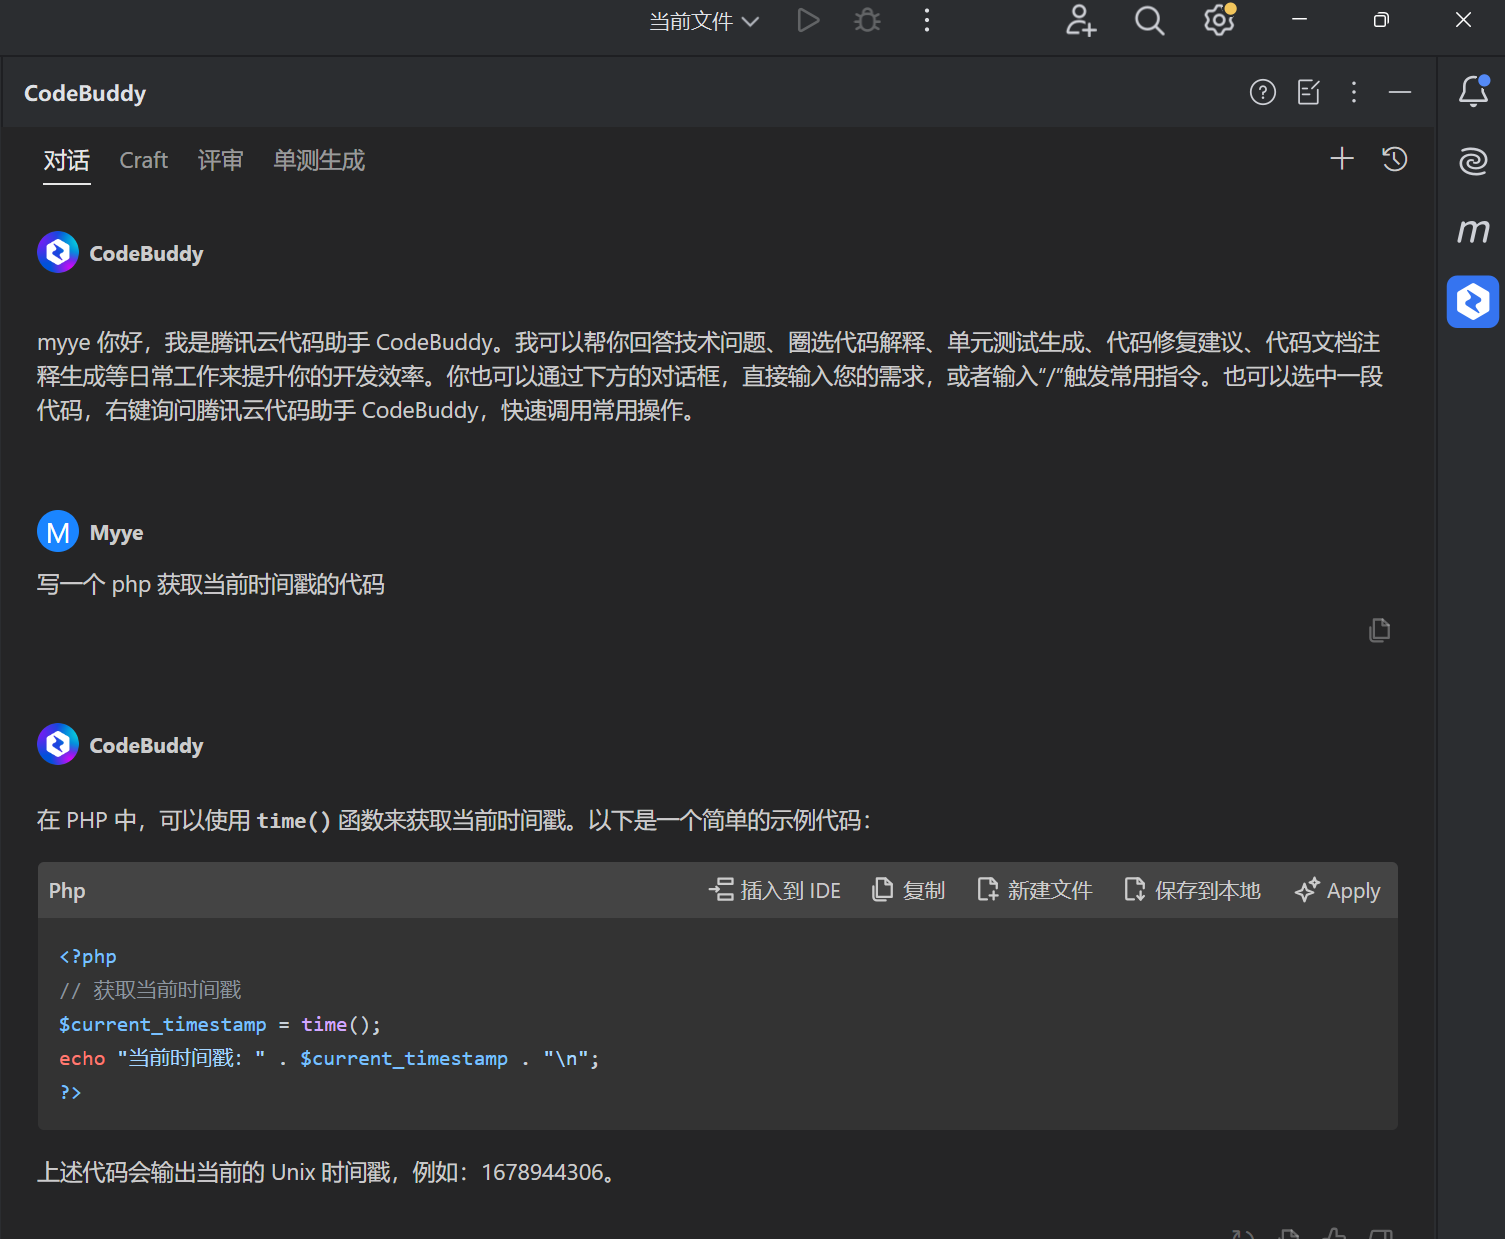1505x1239 pixels.
Task: Click the 插入到 IDE button
Action: pyautogui.click(x=775, y=890)
